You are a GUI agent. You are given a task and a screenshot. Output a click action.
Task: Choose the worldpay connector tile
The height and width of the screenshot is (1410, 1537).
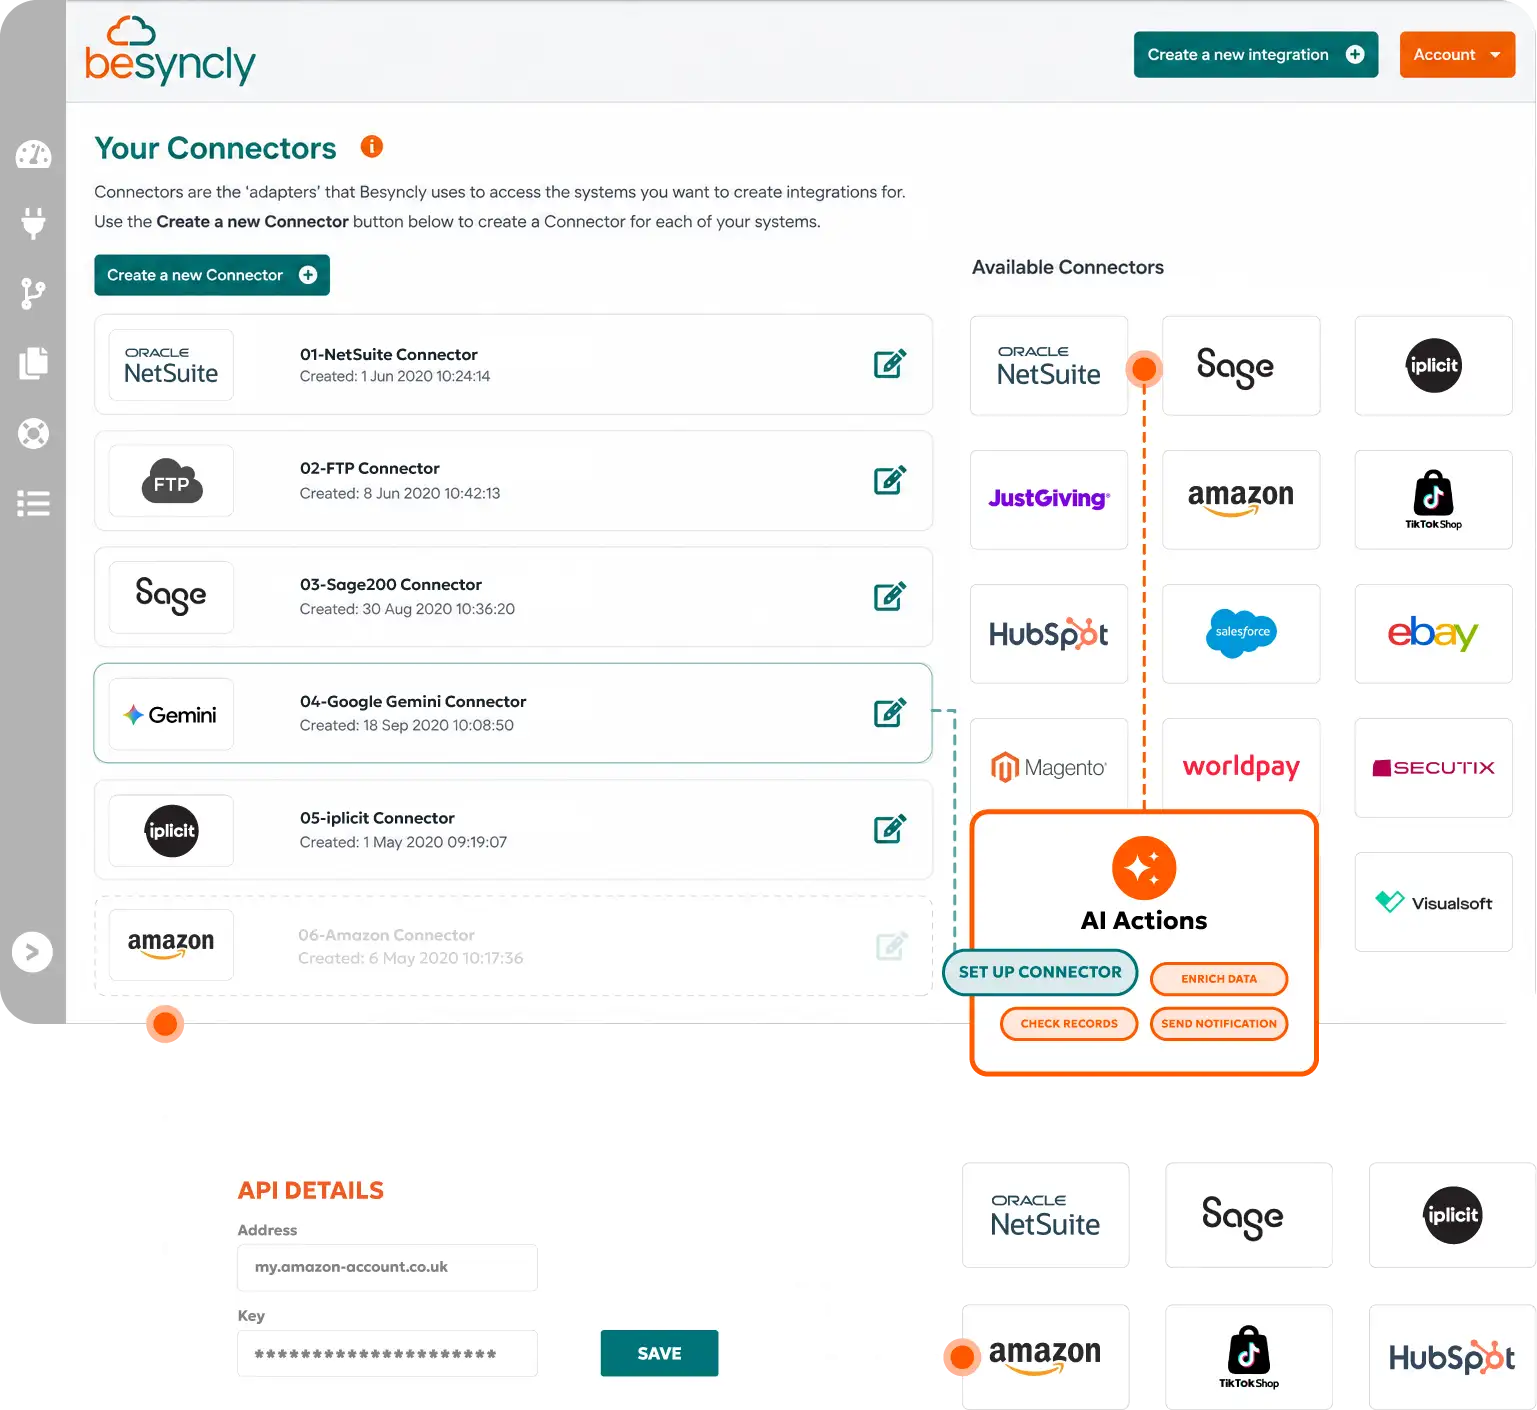pyautogui.click(x=1241, y=766)
